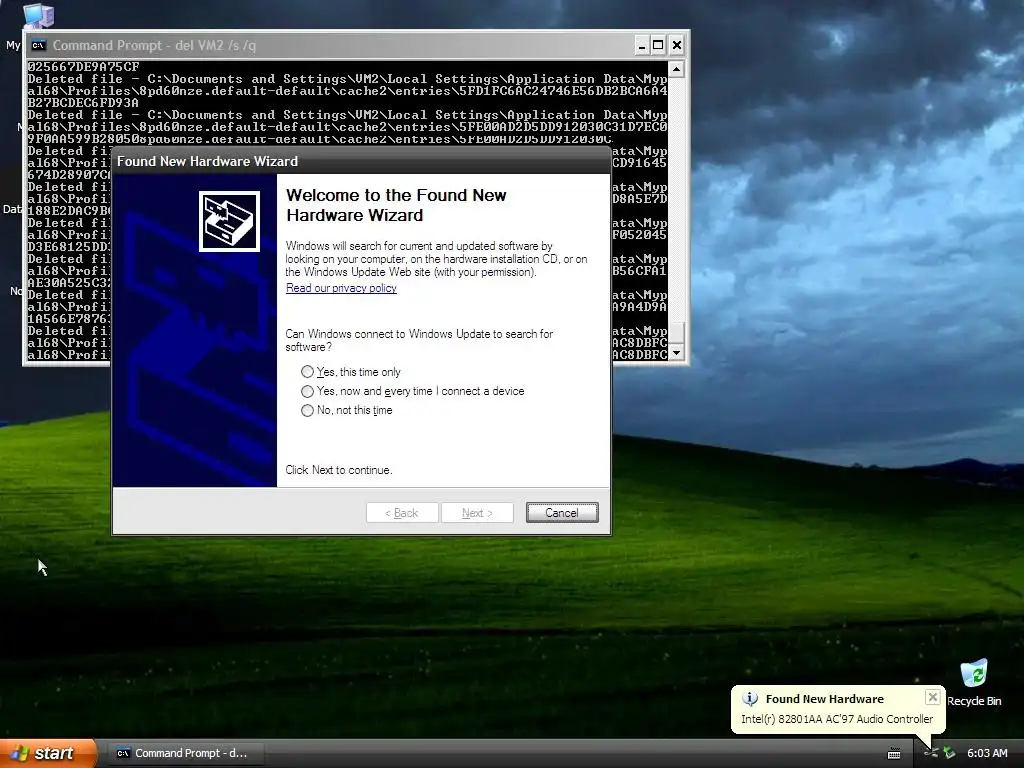Open the Recycle Bin desktop icon

(974, 683)
